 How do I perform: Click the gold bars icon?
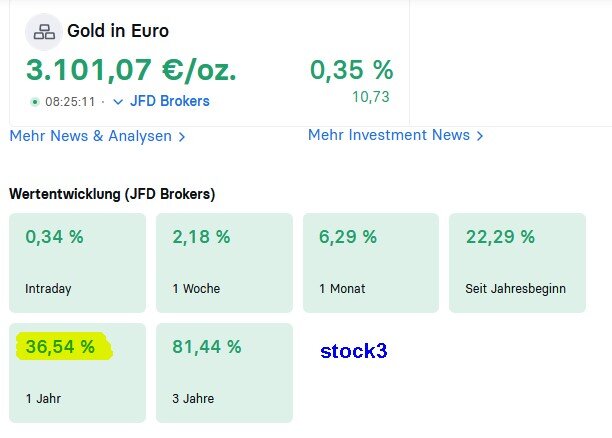44,32
